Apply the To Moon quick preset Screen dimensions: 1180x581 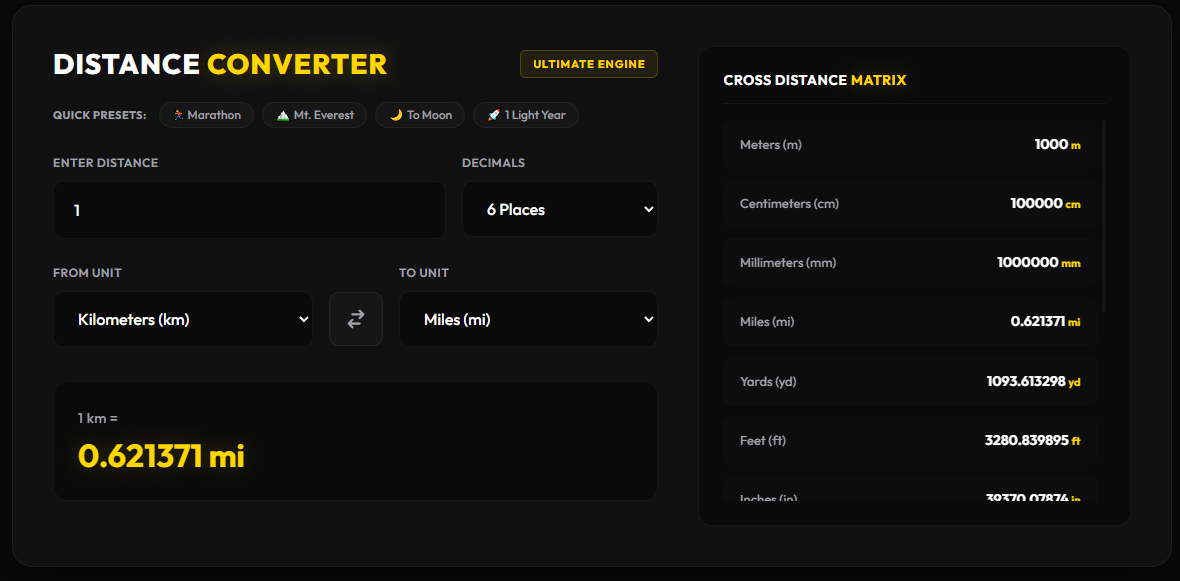tap(420, 115)
